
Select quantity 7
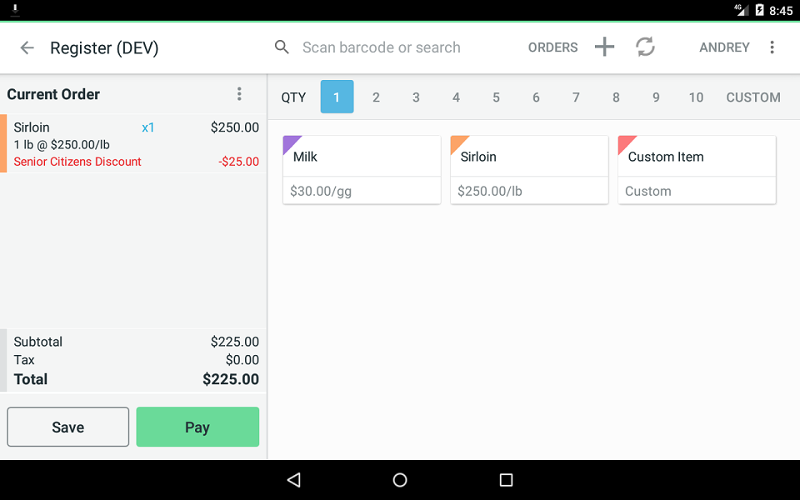(x=576, y=97)
